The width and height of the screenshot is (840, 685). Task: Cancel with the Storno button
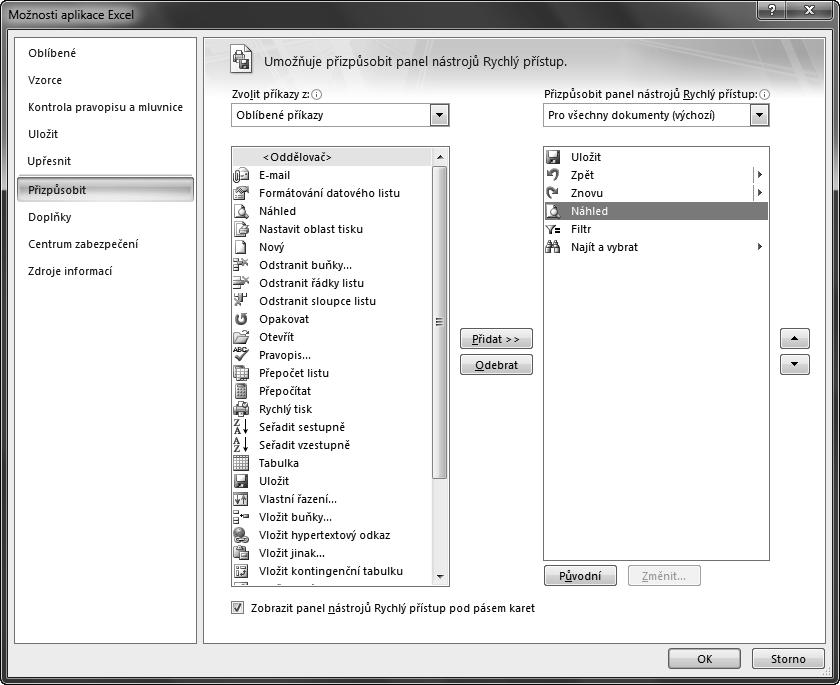(788, 659)
